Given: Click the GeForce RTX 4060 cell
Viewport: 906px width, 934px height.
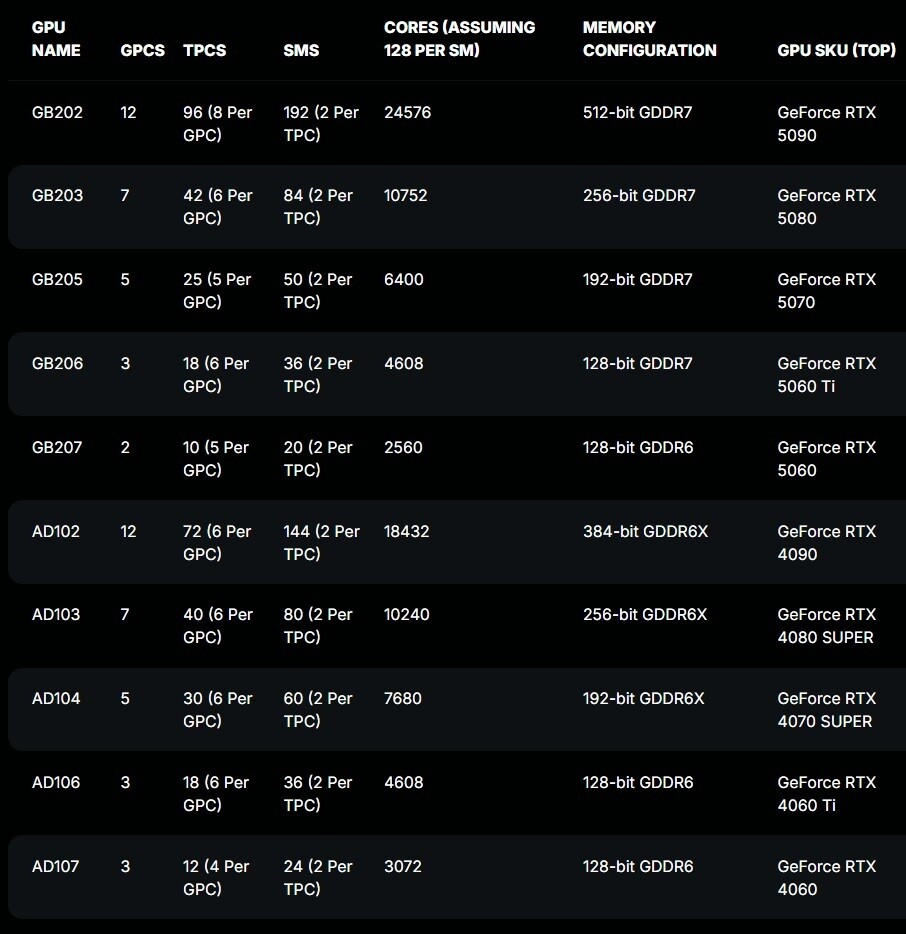Looking at the screenshot, I should (826, 877).
